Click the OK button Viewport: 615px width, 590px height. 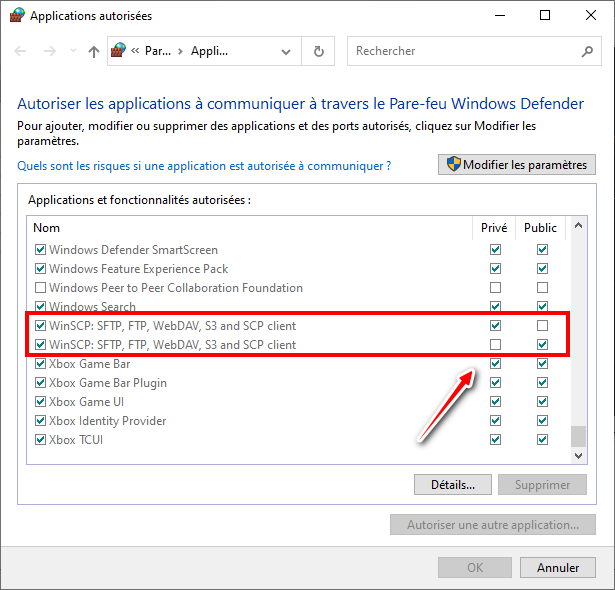(475, 568)
